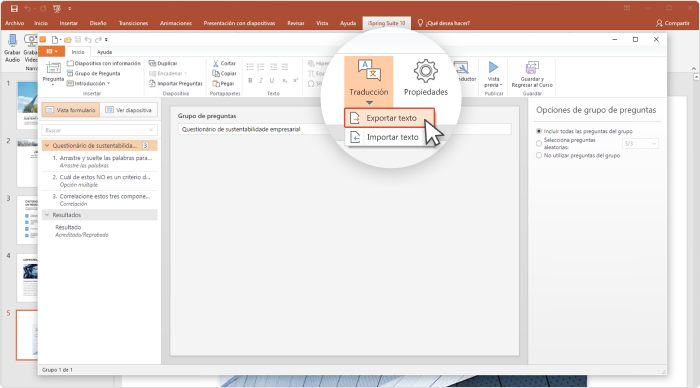
Task: Click the Copiar button
Action: click(x=224, y=73)
